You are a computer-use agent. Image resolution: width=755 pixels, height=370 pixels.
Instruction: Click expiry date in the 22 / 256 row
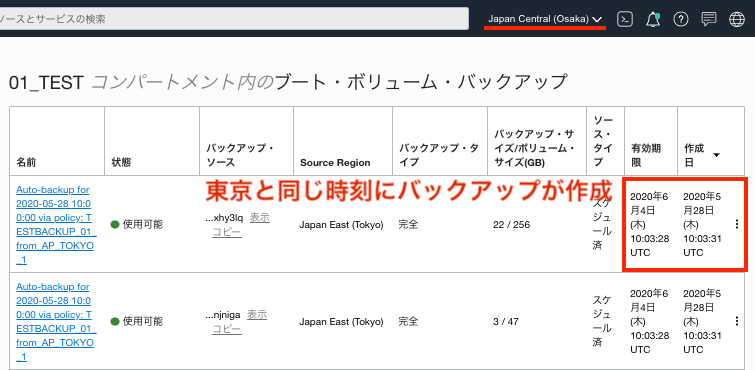pos(650,225)
